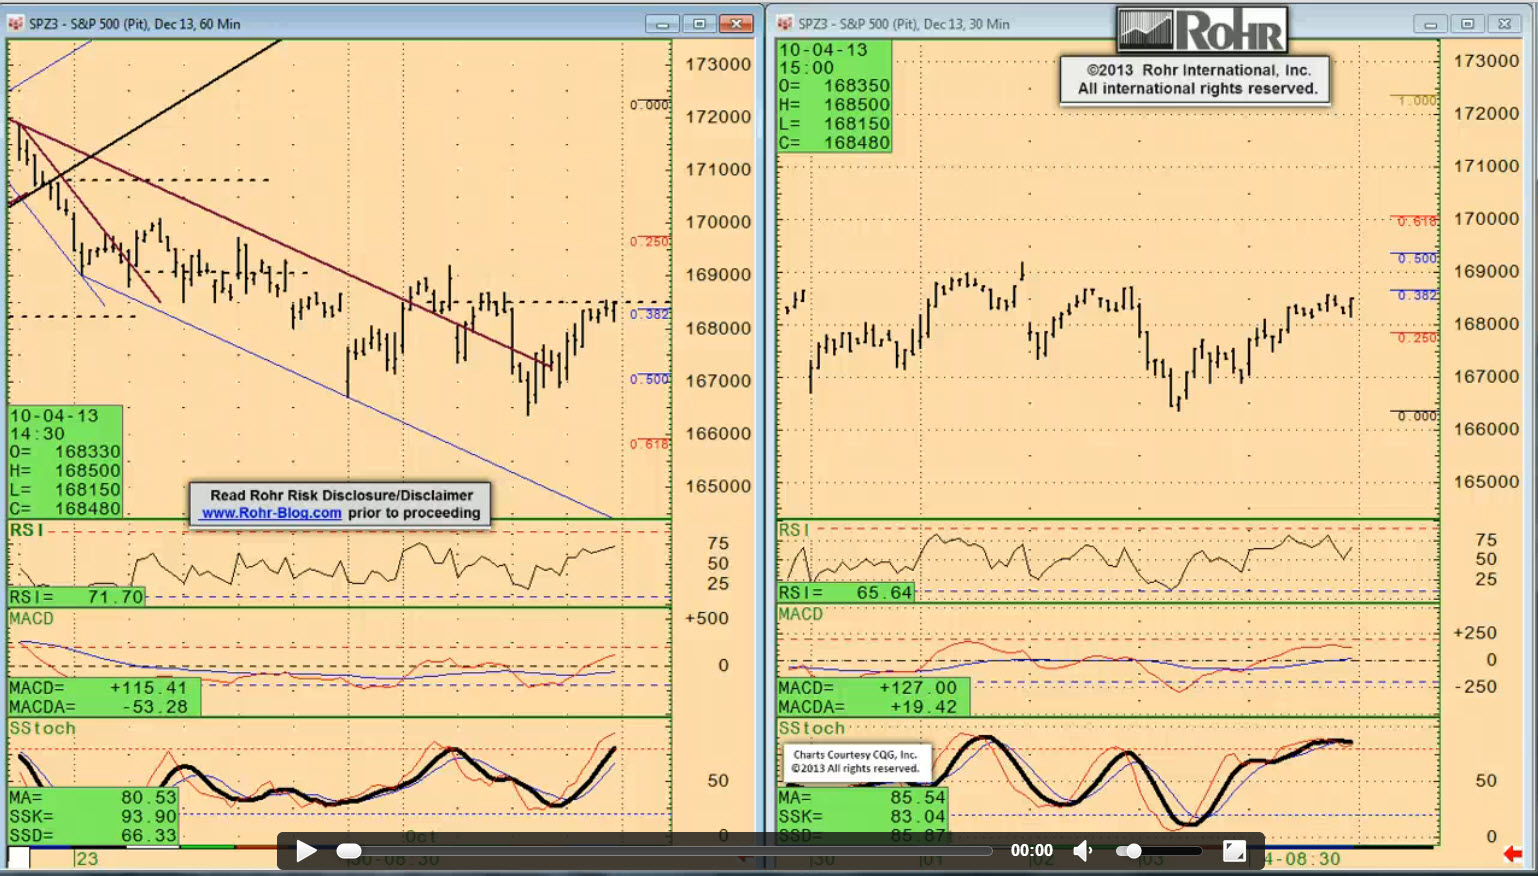Click the MACD label in 30 Min chart
The height and width of the screenshot is (876, 1538).
point(800,614)
